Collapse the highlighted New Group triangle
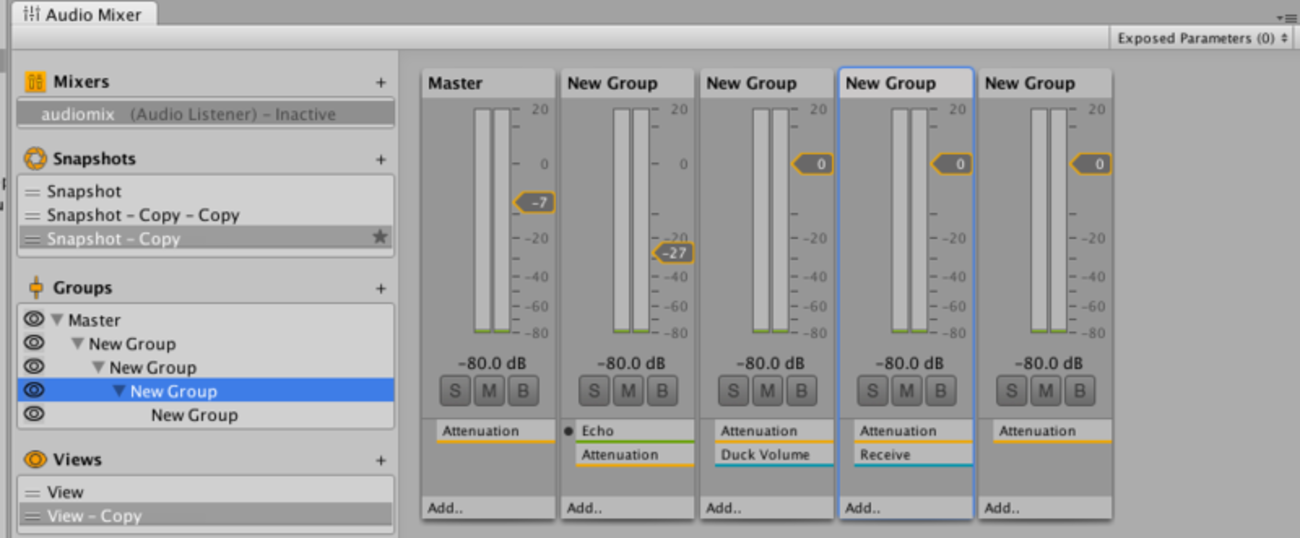 [x=119, y=391]
